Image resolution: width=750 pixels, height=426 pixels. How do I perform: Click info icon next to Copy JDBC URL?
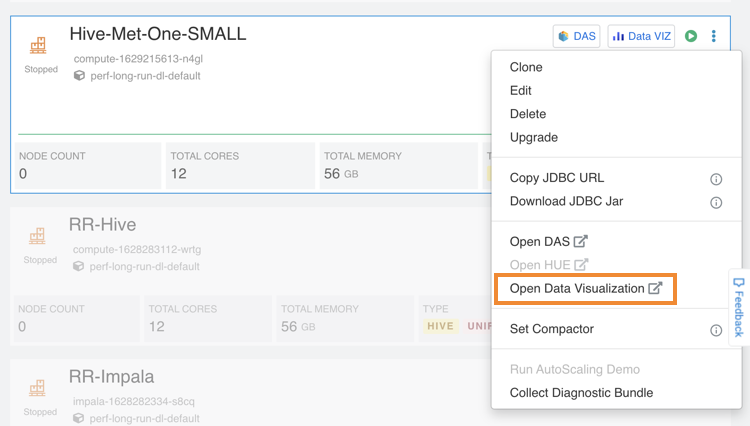pyautogui.click(x=716, y=179)
